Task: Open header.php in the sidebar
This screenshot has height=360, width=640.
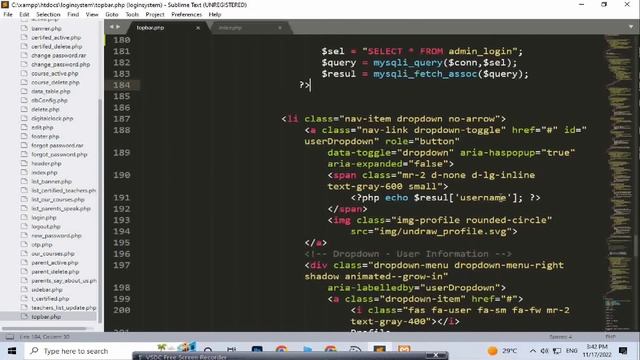Action: point(46,163)
